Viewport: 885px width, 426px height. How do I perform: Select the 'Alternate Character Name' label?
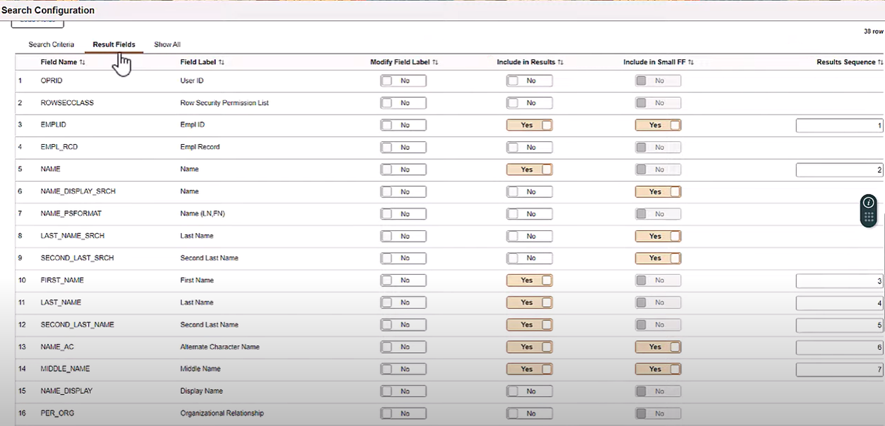point(220,347)
